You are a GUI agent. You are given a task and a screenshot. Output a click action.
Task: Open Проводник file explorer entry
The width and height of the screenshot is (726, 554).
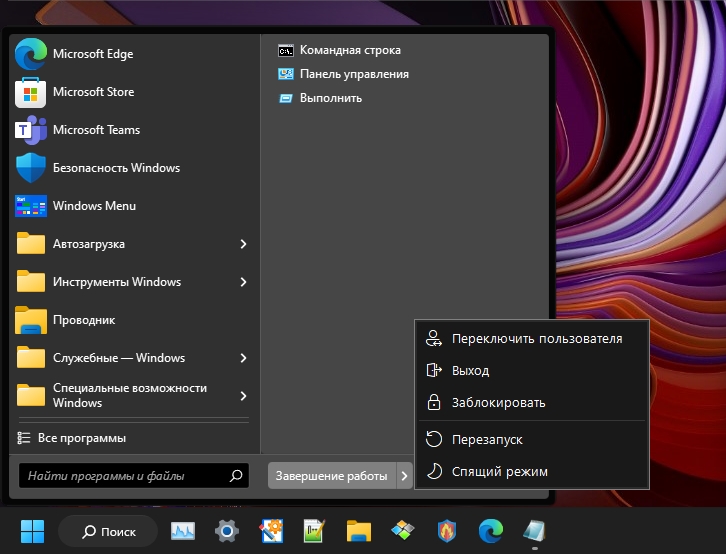click(83, 320)
